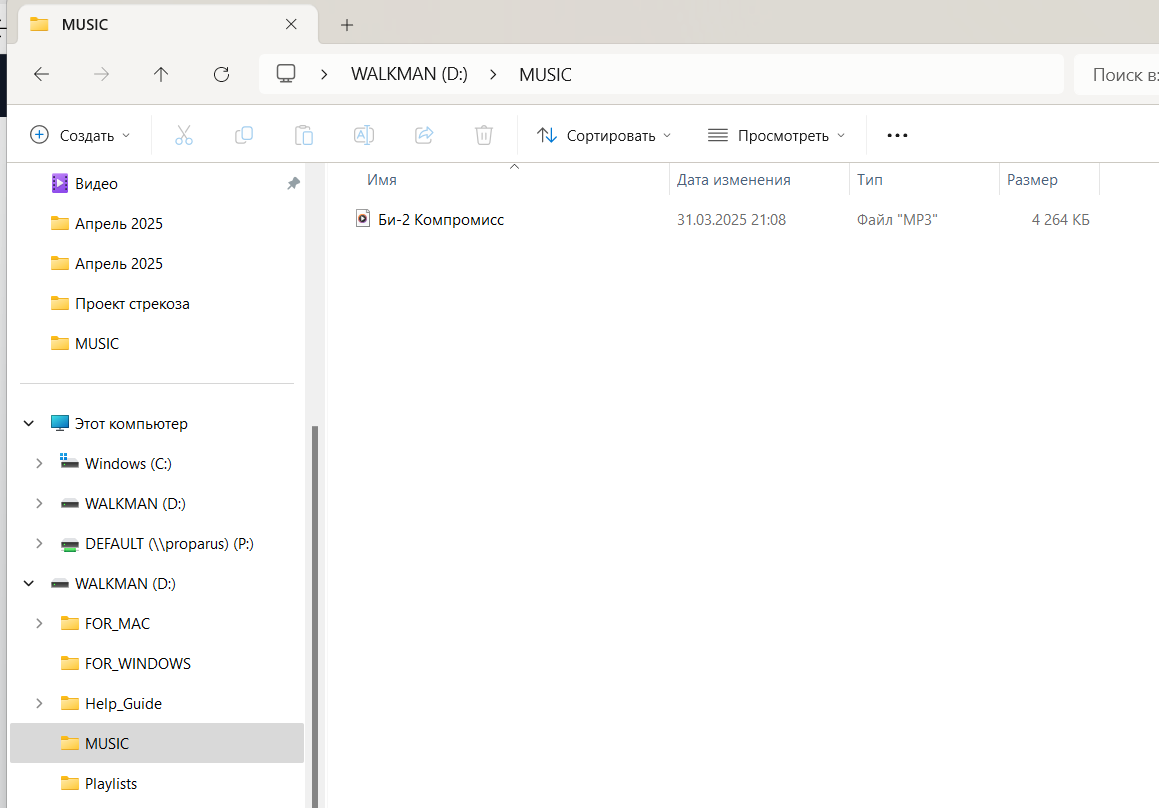
Task: Click the Файл "MP3" type cell
Action: pyautogui.click(x=897, y=220)
